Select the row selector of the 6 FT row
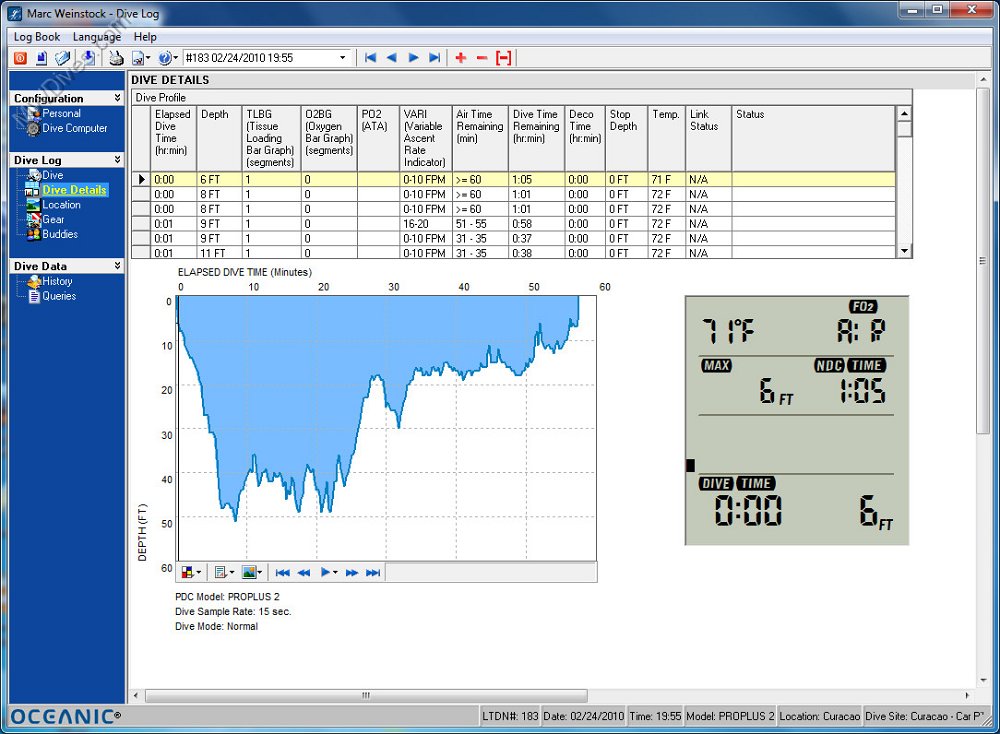Image resolution: width=1000 pixels, height=734 pixels. 141,180
